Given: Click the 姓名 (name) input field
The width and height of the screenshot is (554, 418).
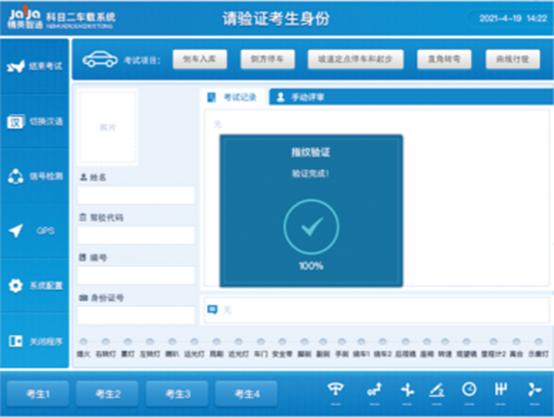Looking at the screenshot, I should pos(136,195).
